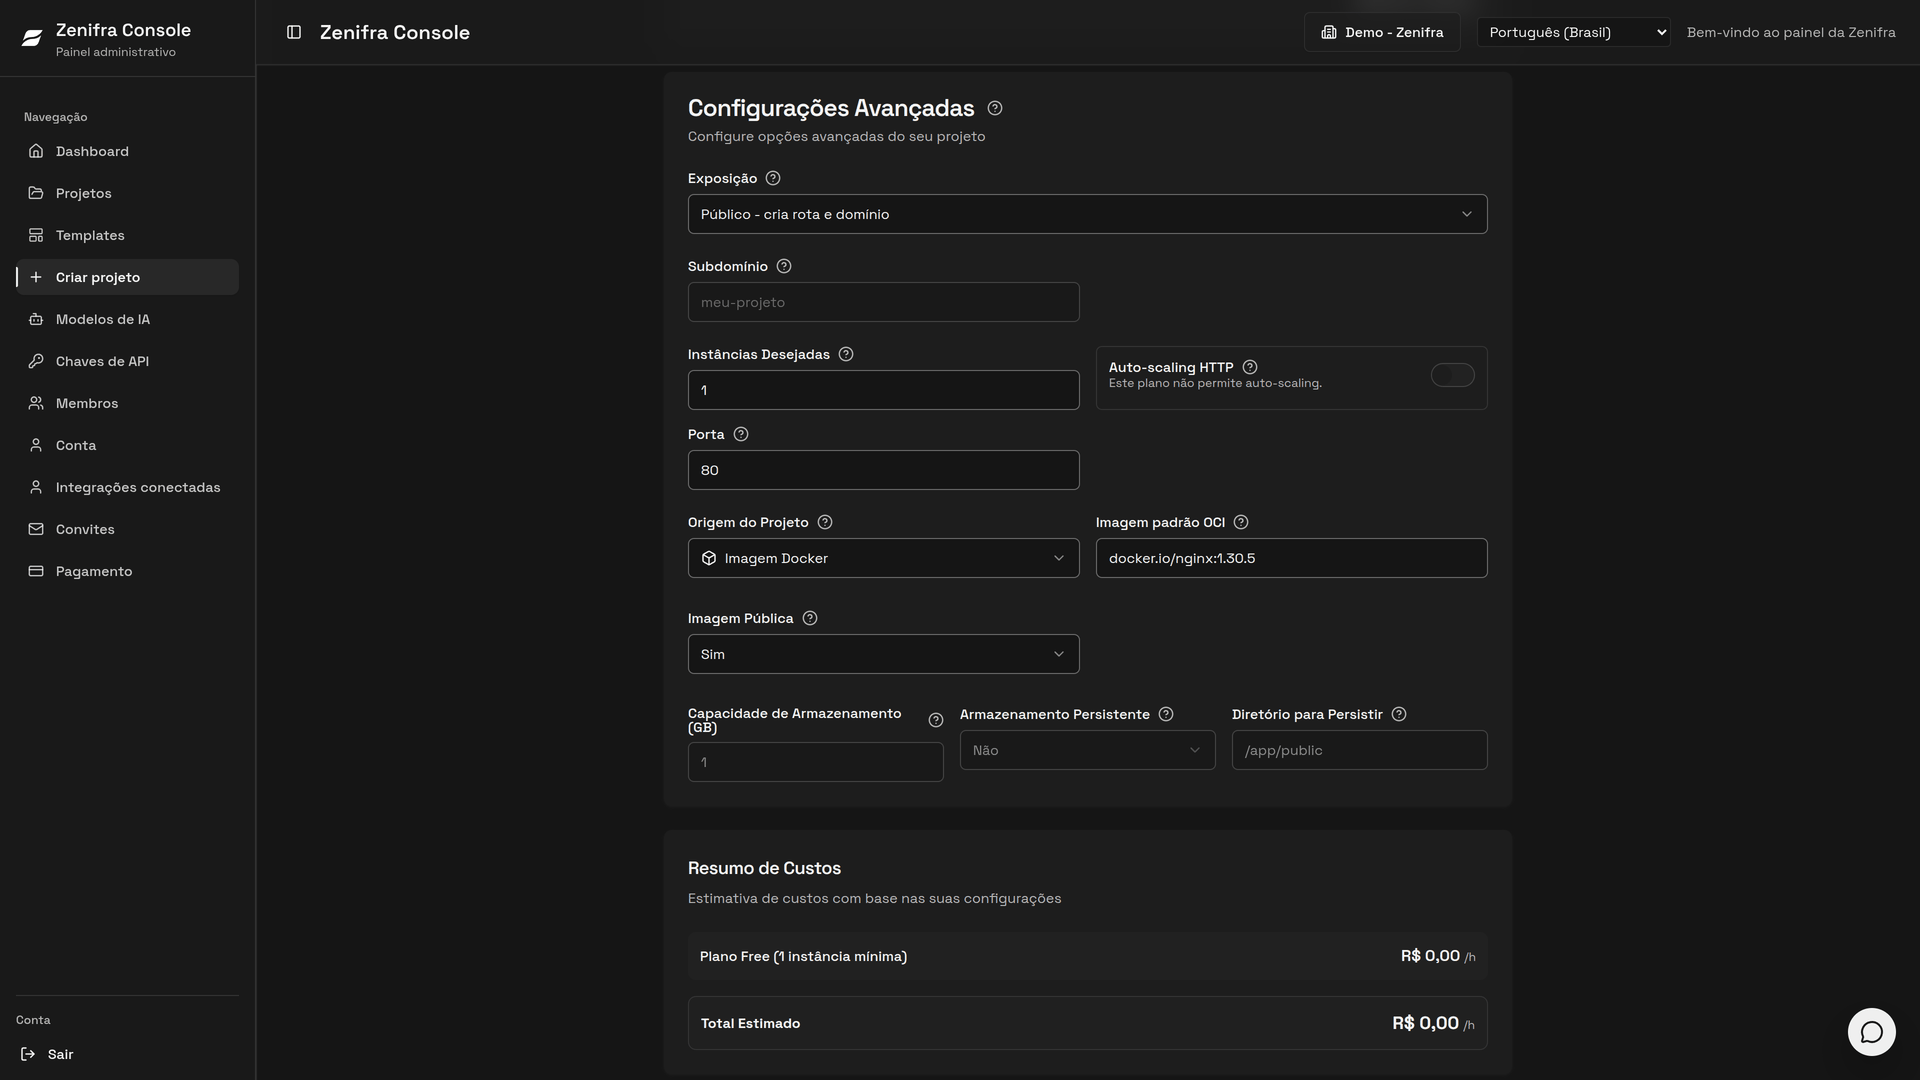Viewport: 1920px width, 1080px height.
Task: Click the Instâncias Desejadas input field
Action: [884, 390]
